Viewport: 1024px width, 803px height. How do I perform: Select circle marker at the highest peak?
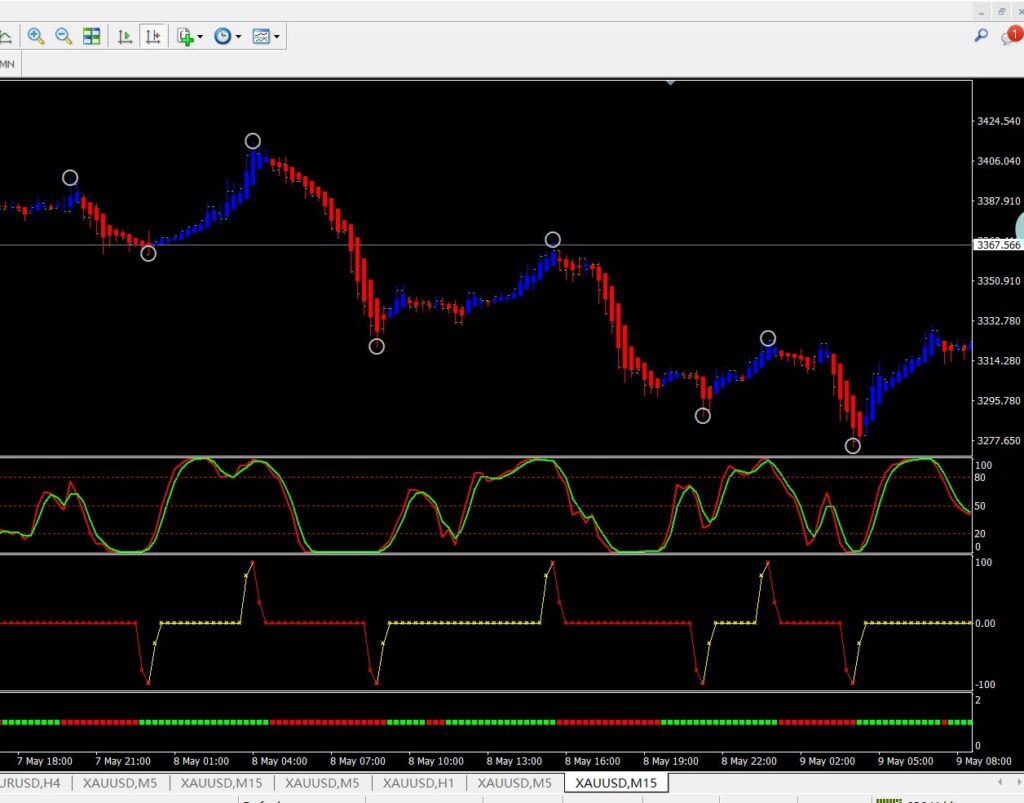[253, 141]
